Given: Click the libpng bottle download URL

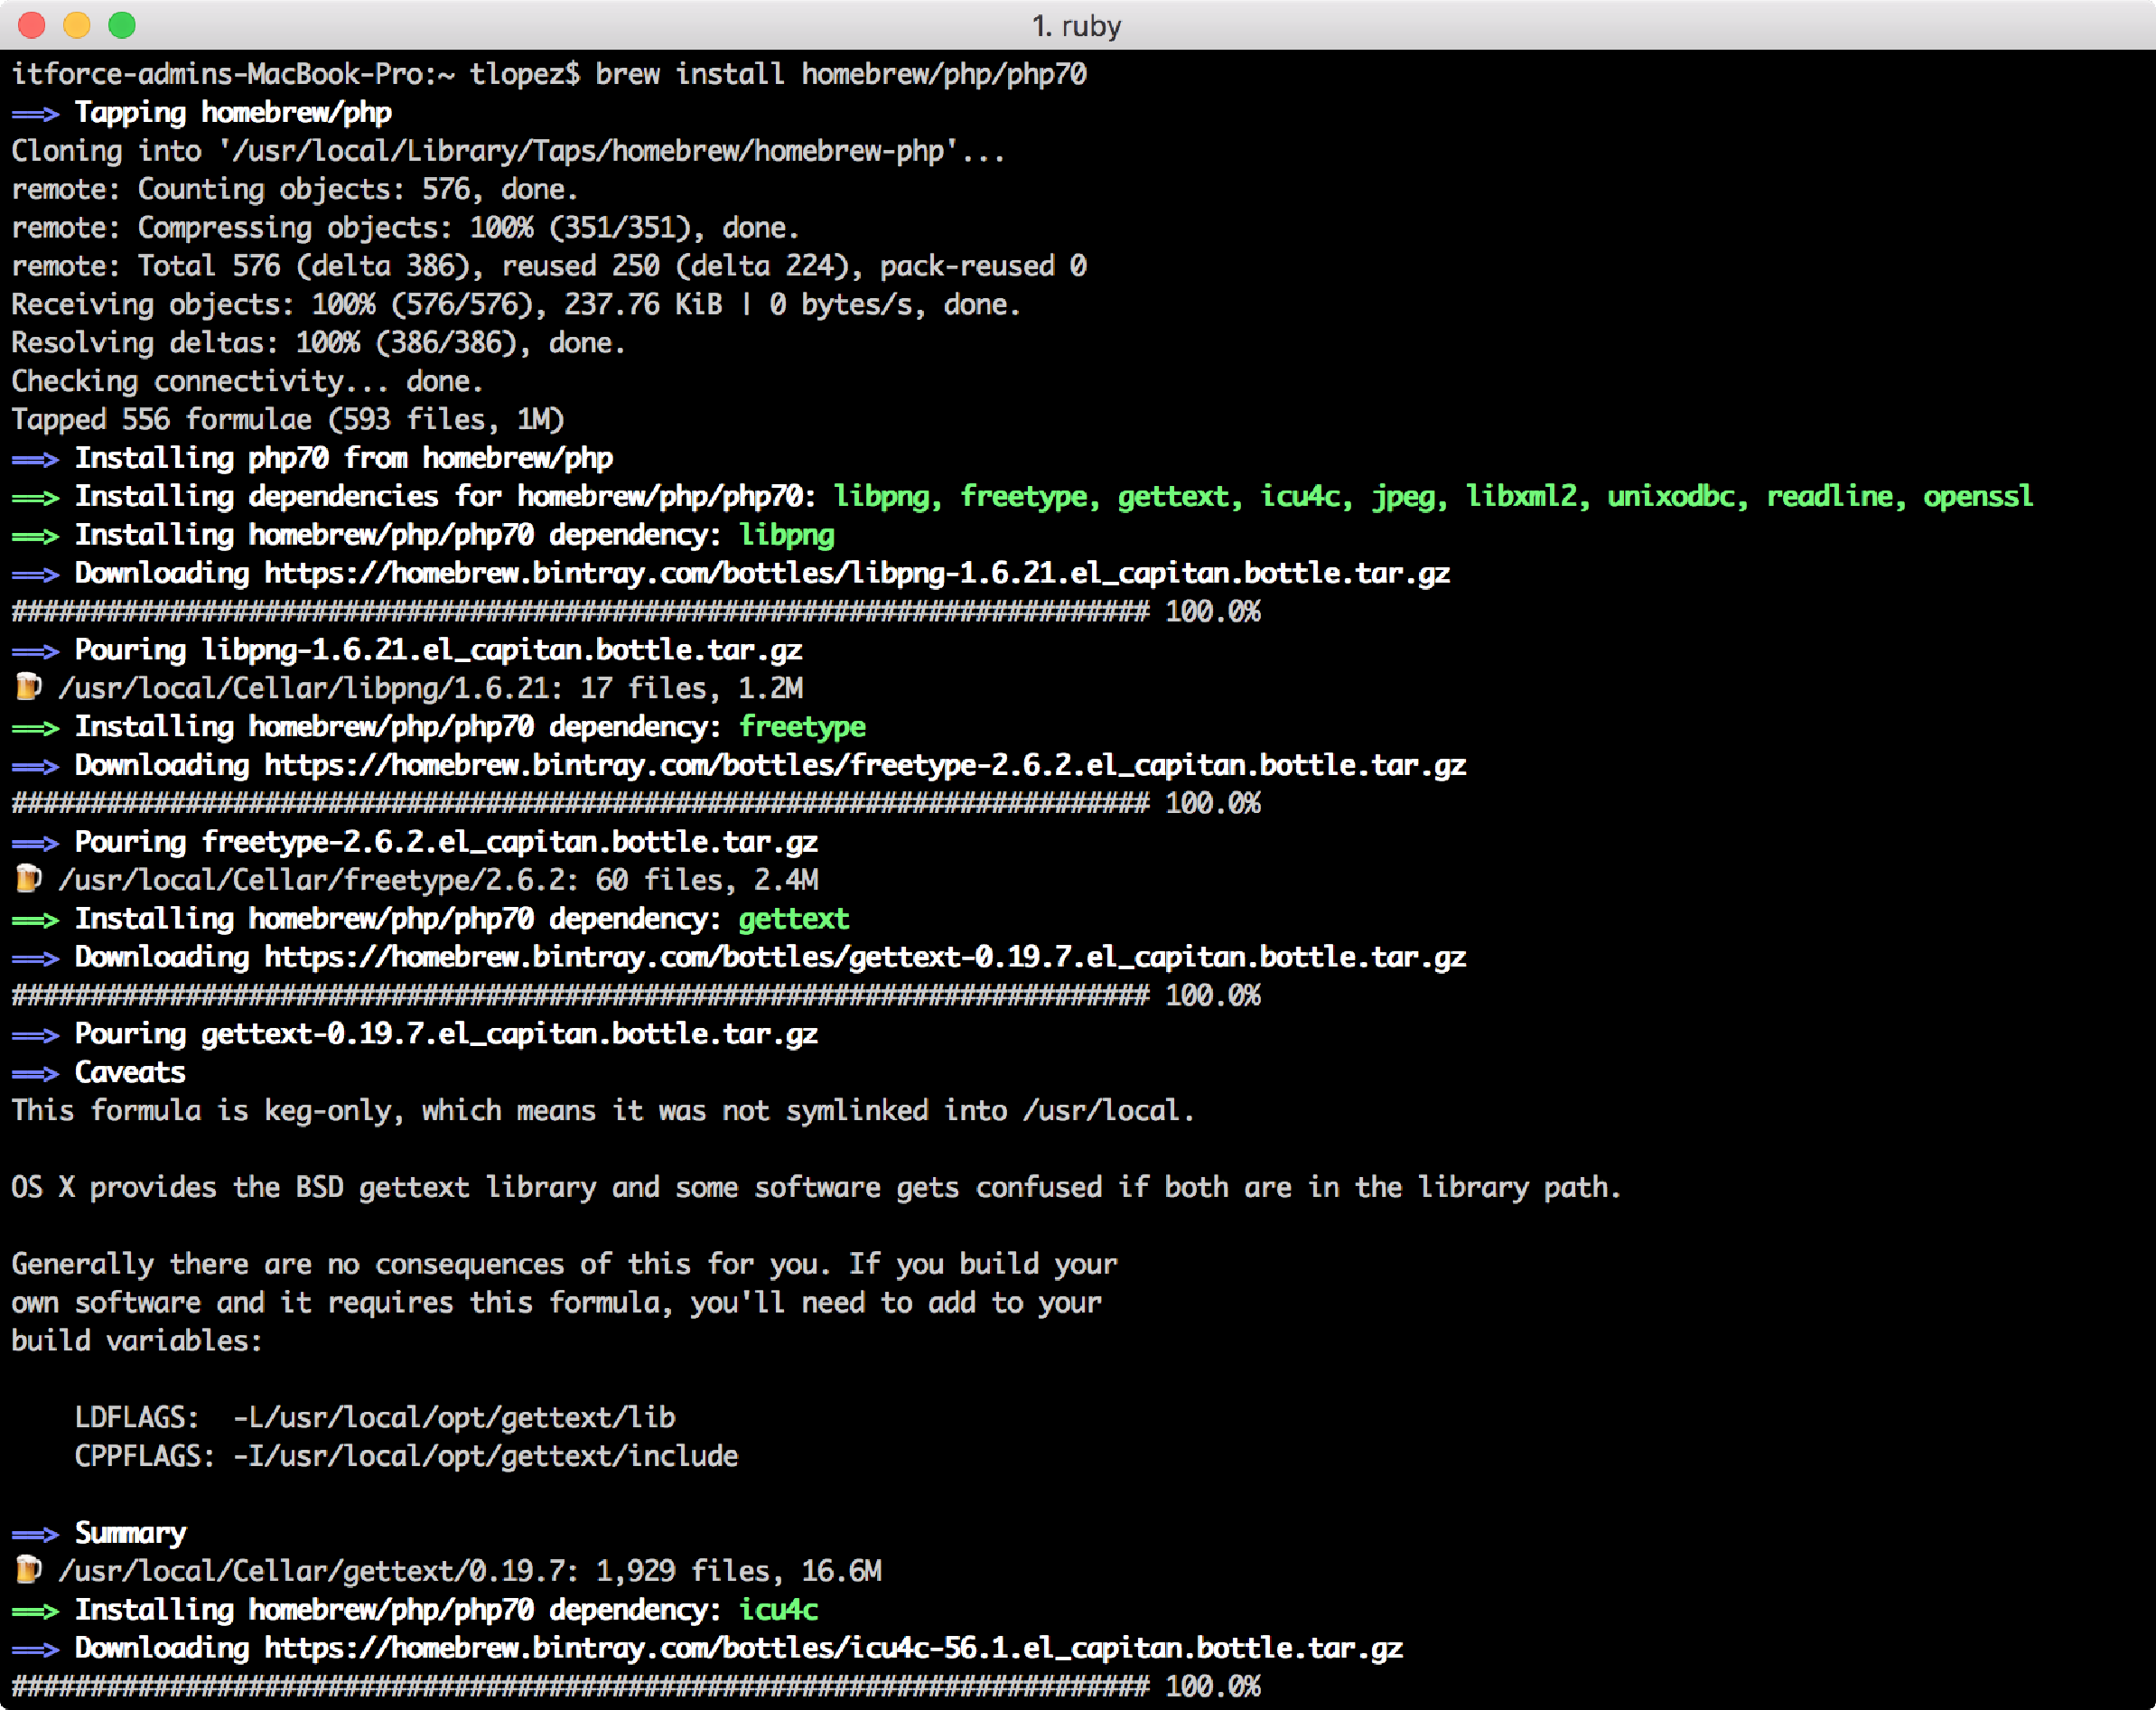Looking at the screenshot, I should coord(857,573).
